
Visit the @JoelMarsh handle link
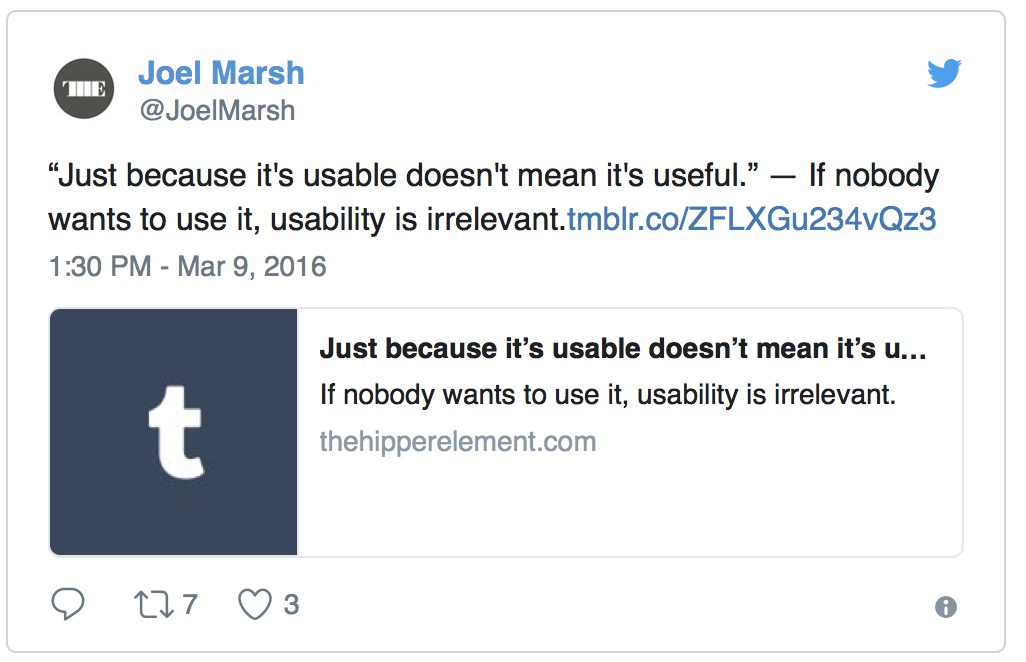point(217,111)
